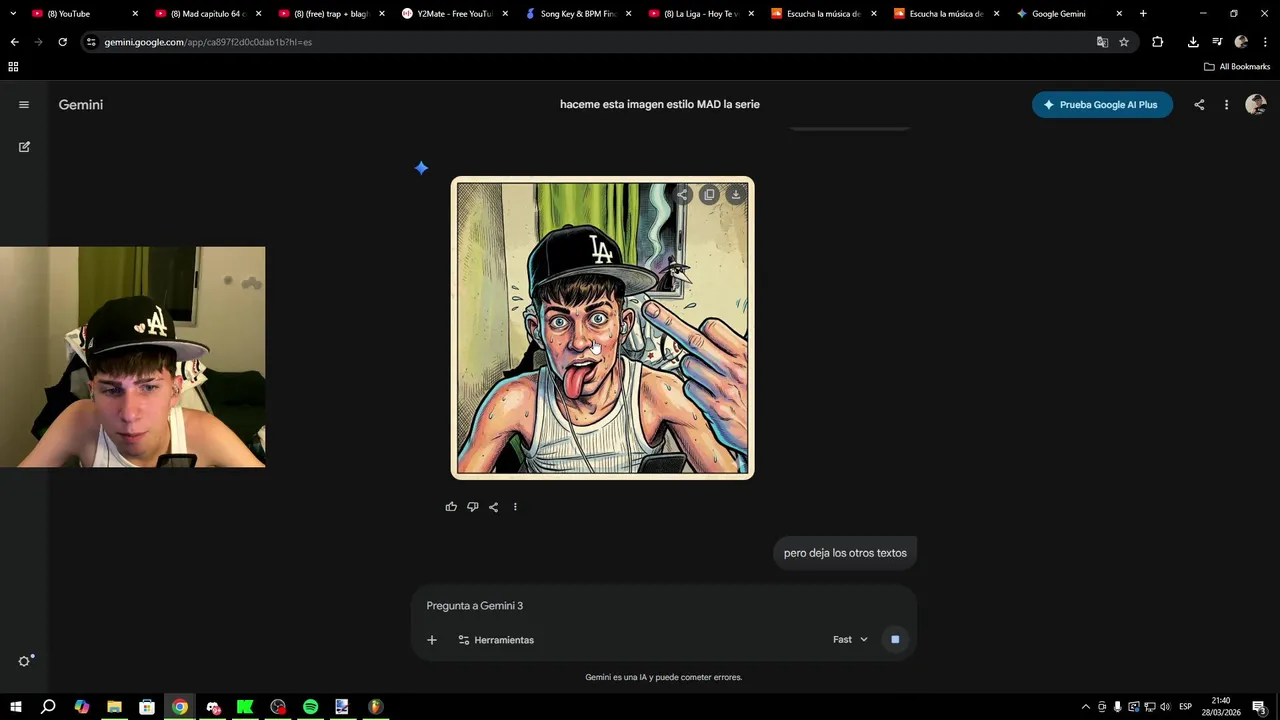Share the generated image via overlay share icon
Image resolution: width=1280 pixels, height=720 pixels.
tap(682, 195)
